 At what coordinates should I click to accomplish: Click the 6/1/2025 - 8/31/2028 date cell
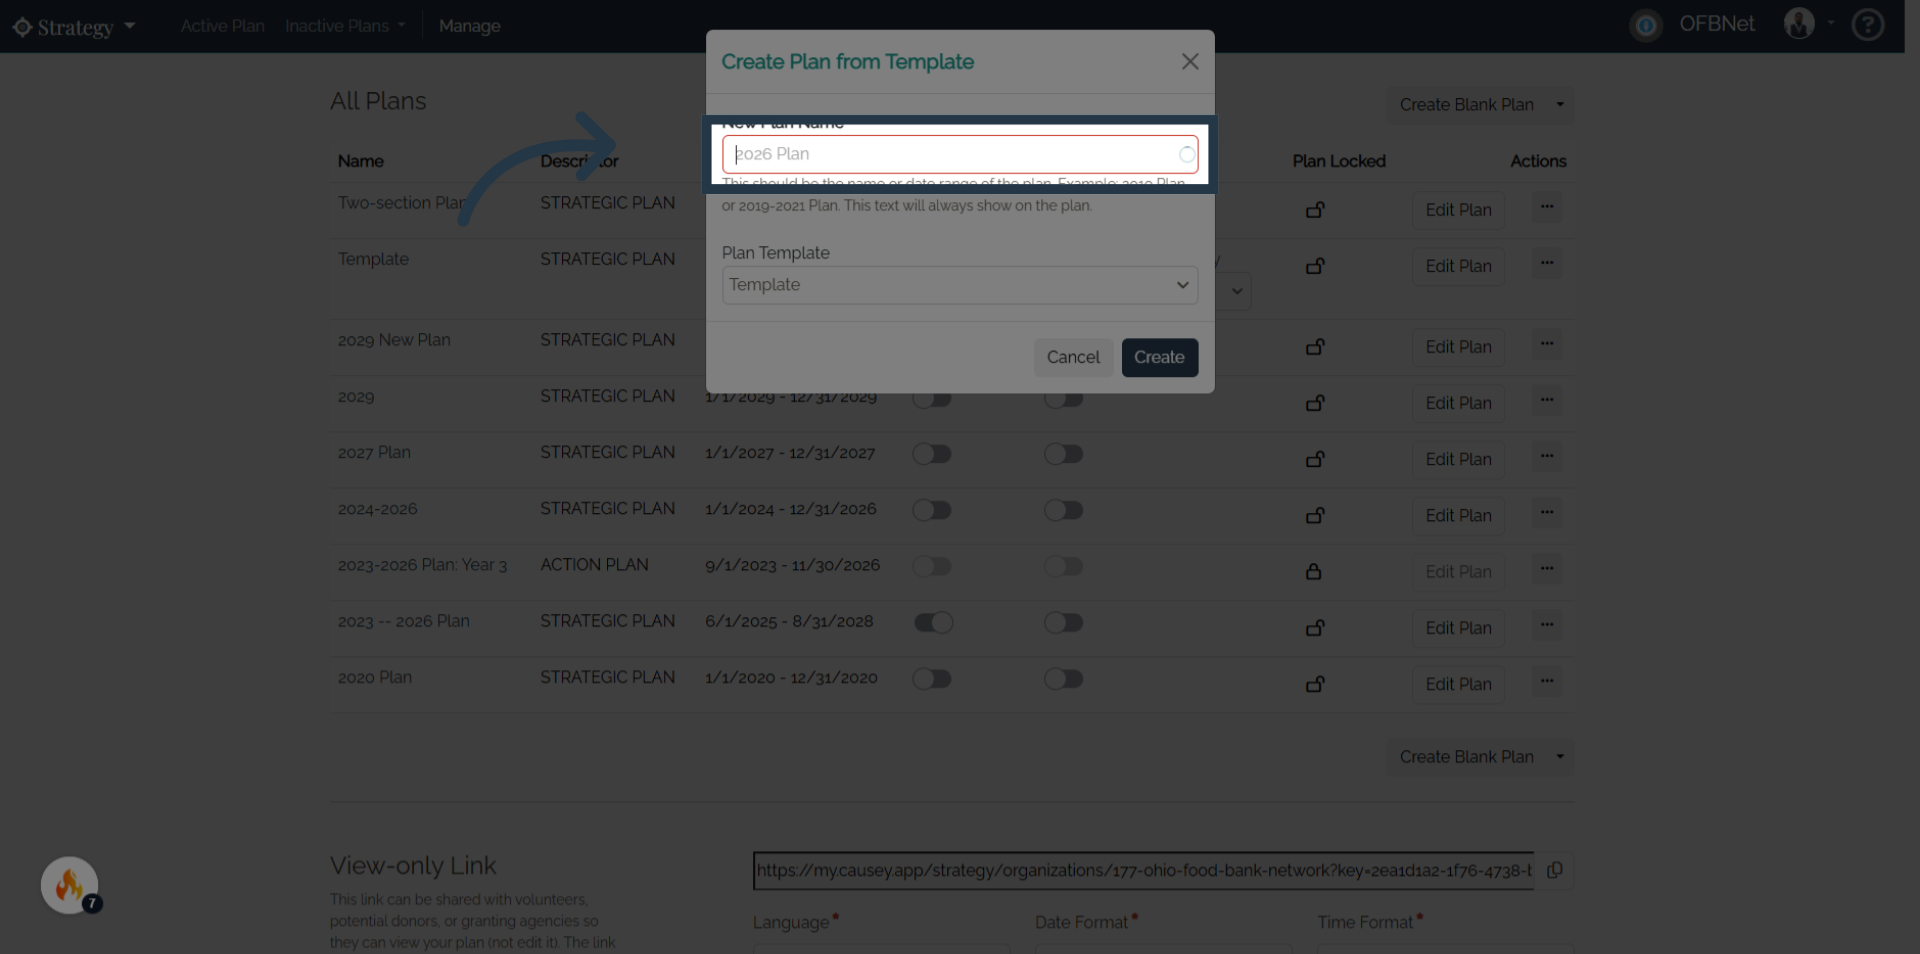[789, 621]
